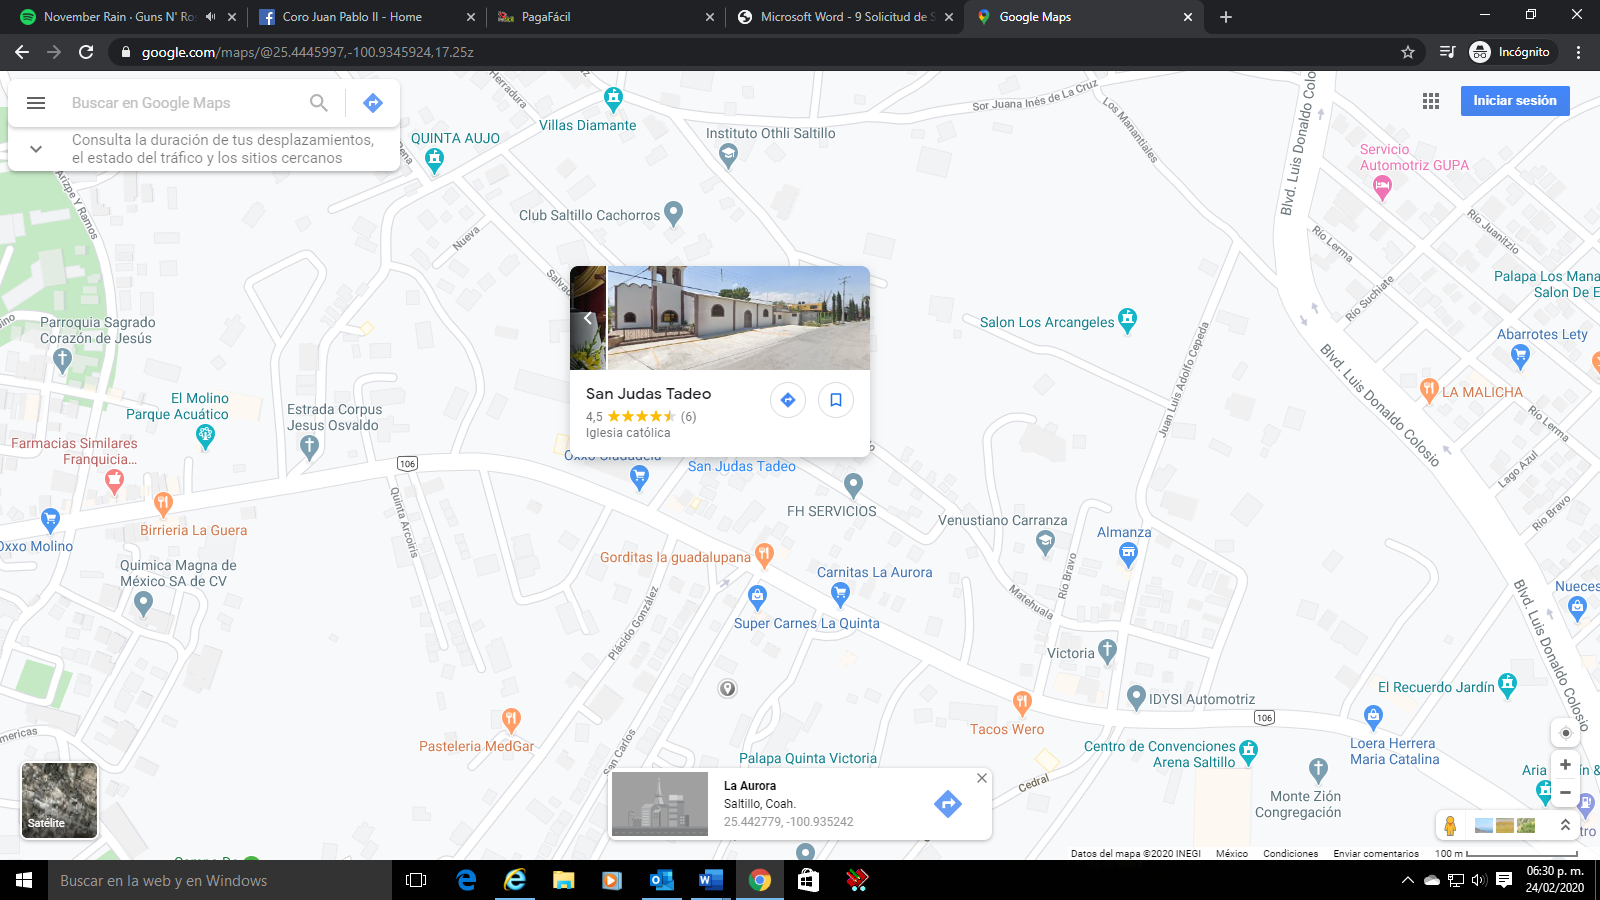Click the Club Saltillo Cachorros pin
Viewport: 1600px width, 900px height.
[x=674, y=213]
